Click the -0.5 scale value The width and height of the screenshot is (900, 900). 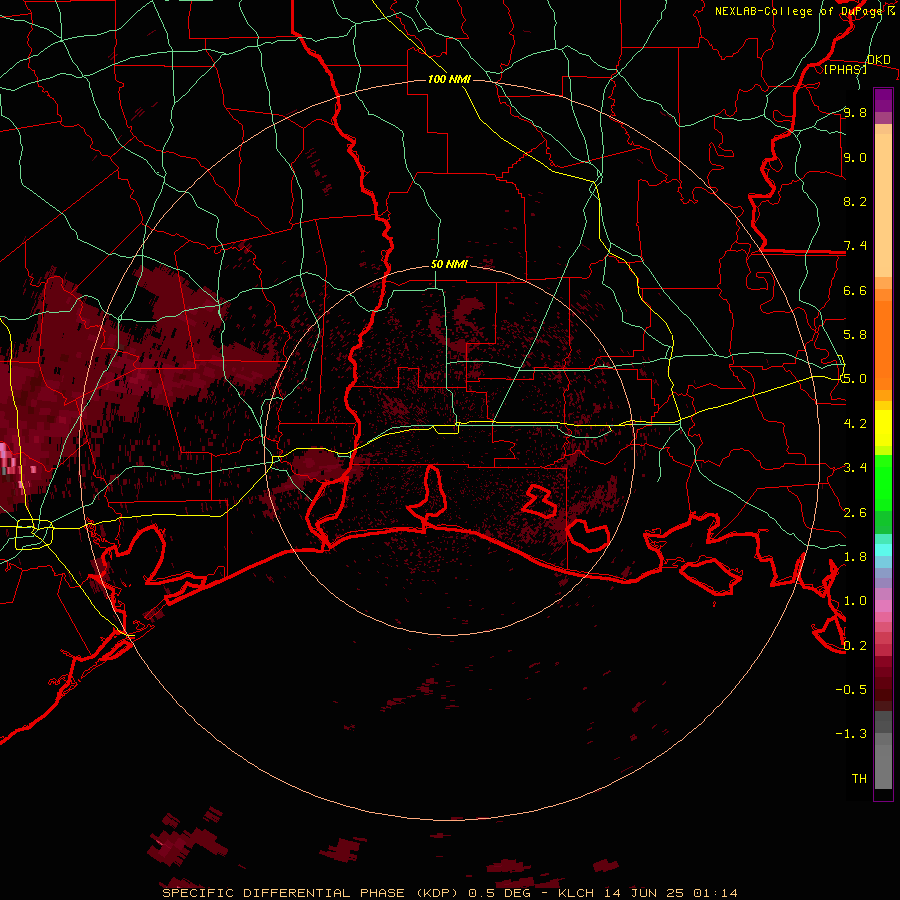click(851, 689)
